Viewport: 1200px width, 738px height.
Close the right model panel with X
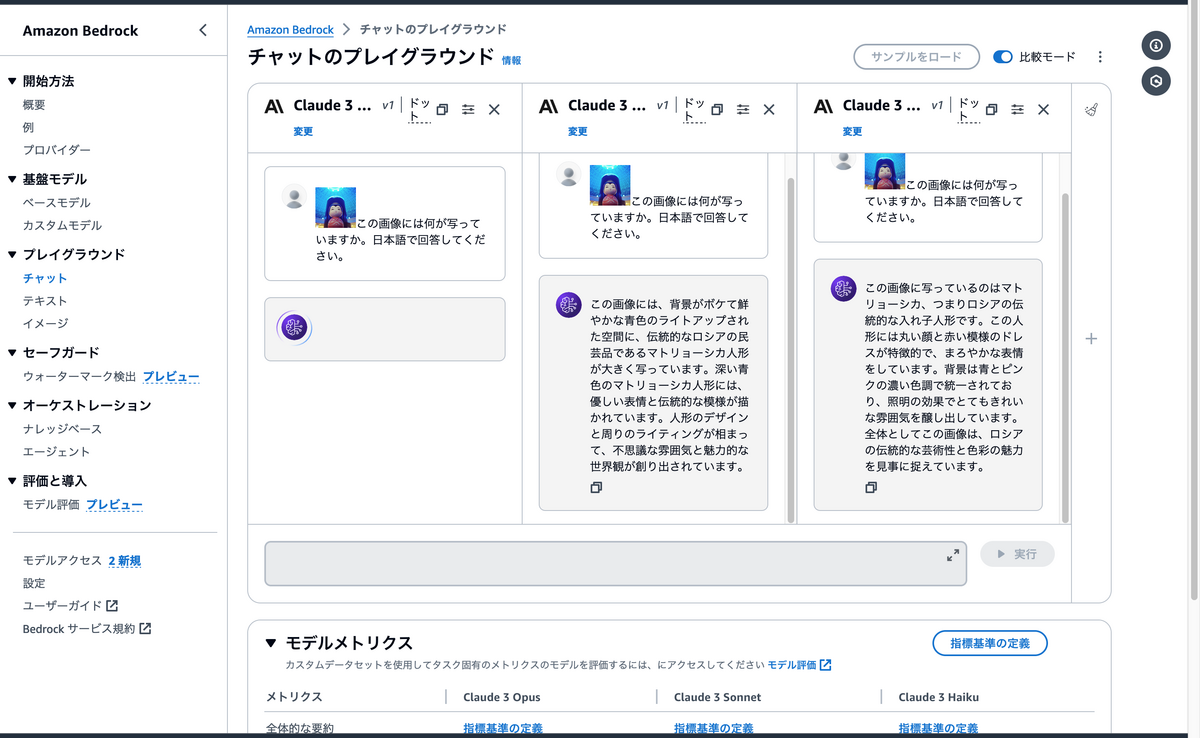[1043, 110]
